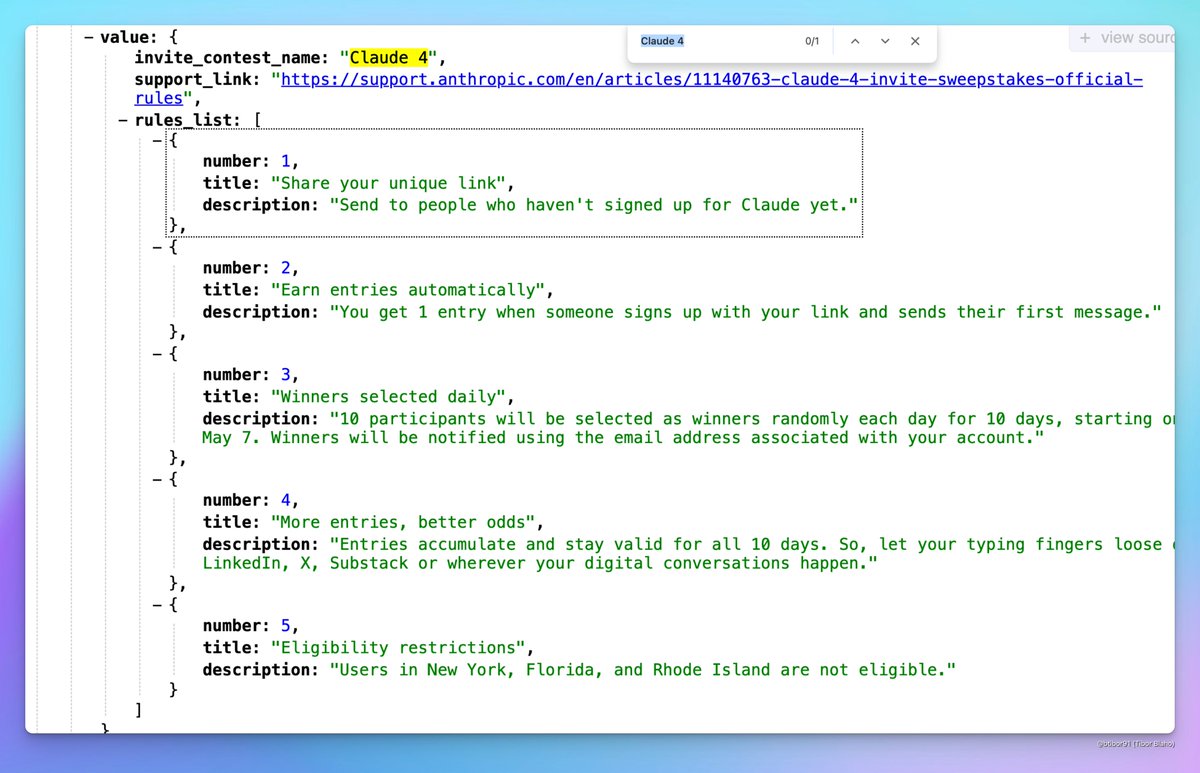This screenshot has width=1200, height=773.
Task: Click the number value 5
Action: [285, 626]
